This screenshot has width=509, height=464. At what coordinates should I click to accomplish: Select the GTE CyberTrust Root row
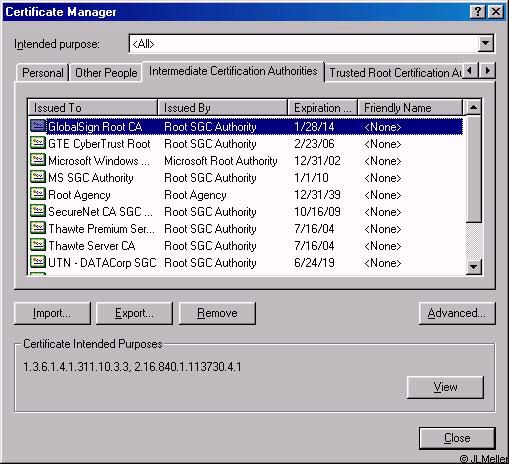point(246,143)
